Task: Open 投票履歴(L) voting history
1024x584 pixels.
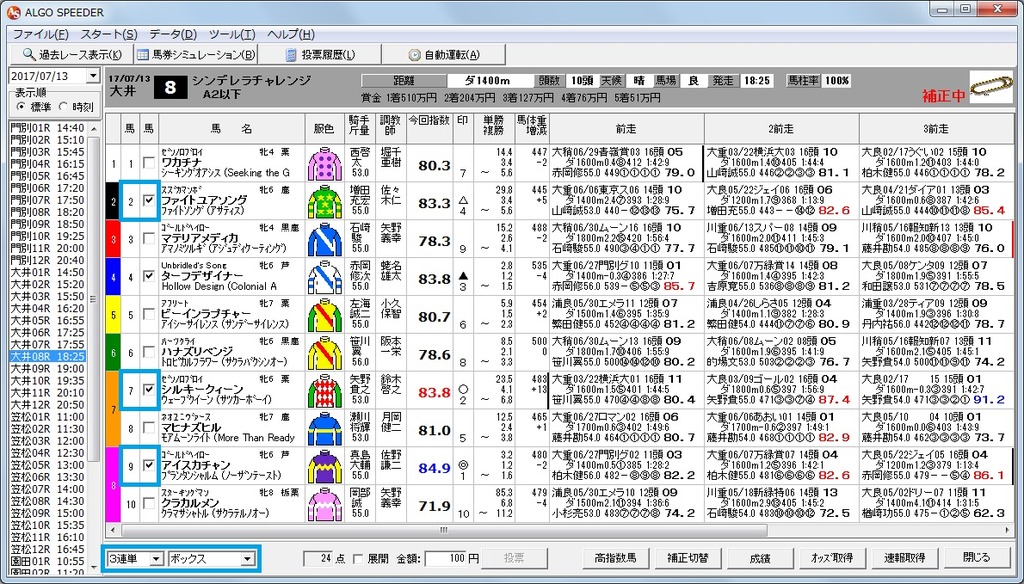Action: tap(320, 55)
